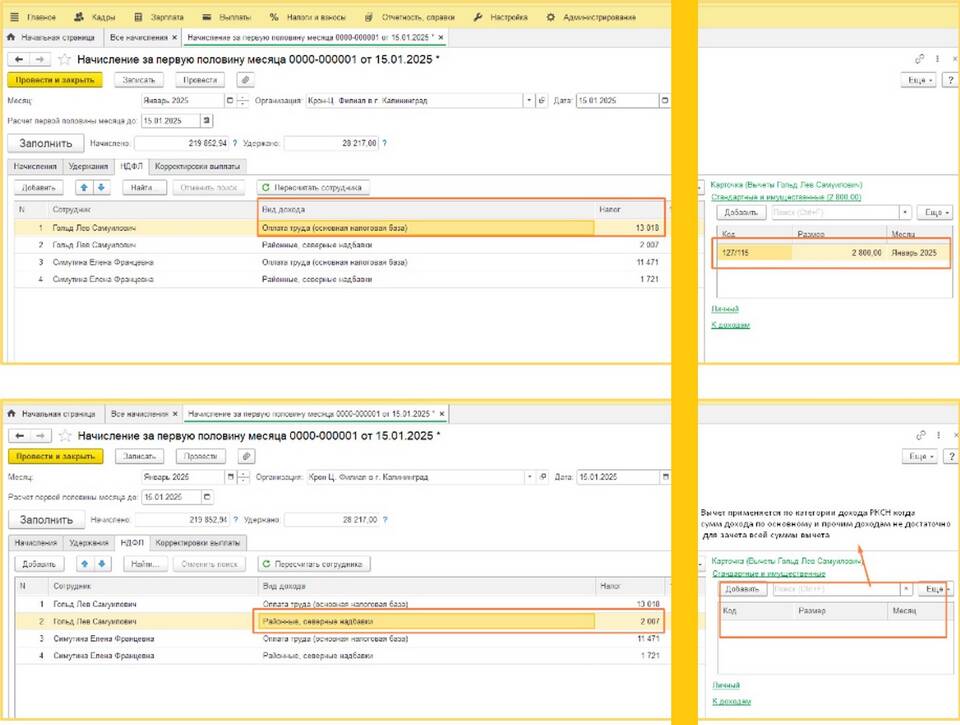Select Симутина row with tax 1 721, lower screenshot
The image size is (960, 725).
[343, 656]
